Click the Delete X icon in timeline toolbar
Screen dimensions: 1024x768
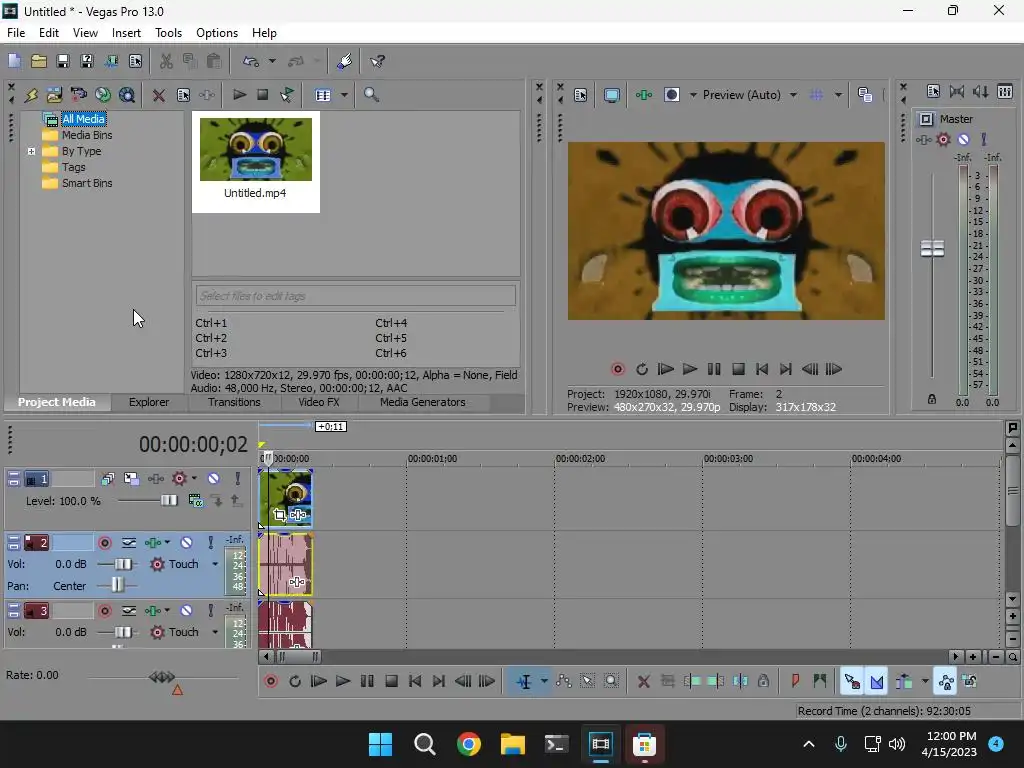(643, 682)
